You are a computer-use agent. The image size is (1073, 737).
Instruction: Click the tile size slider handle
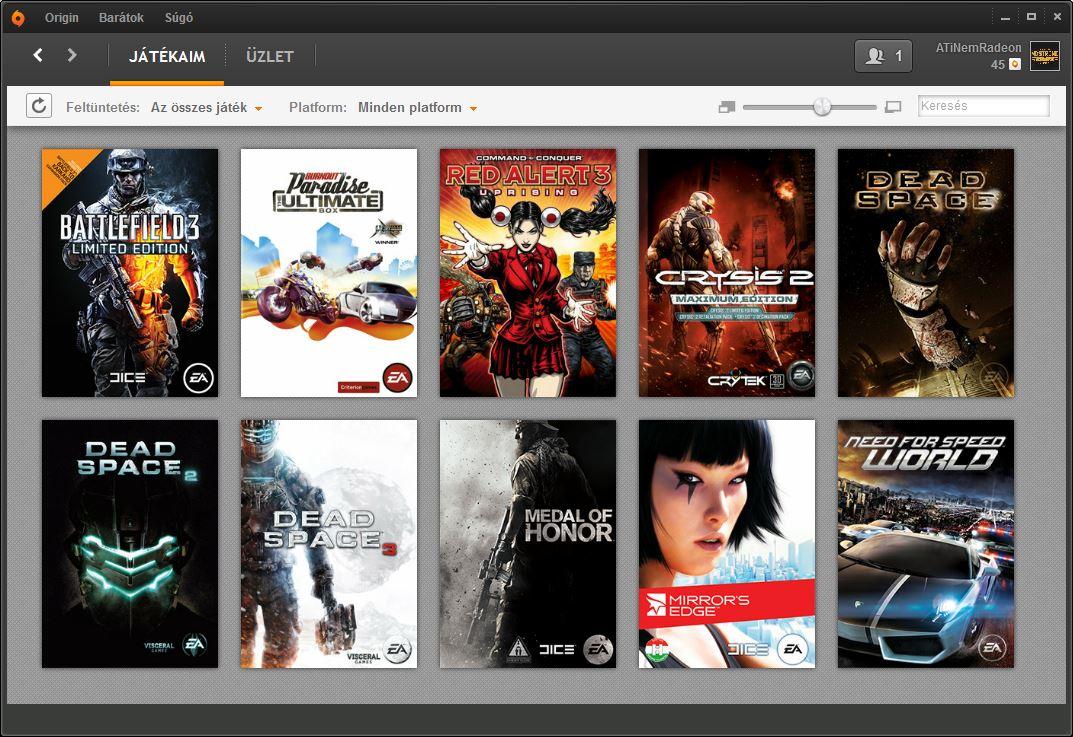click(x=822, y=107)
